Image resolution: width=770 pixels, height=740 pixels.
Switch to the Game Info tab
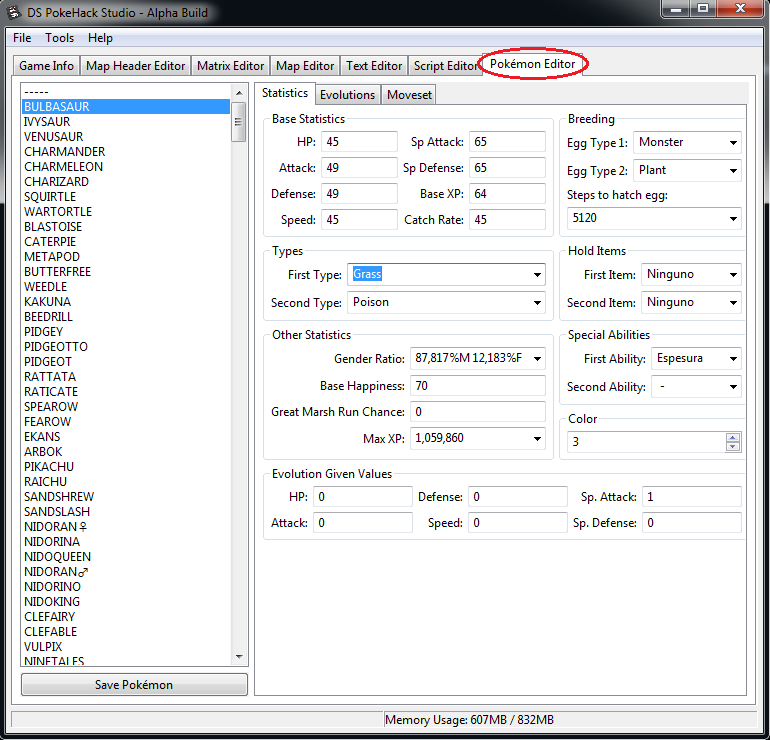[46, 66]
